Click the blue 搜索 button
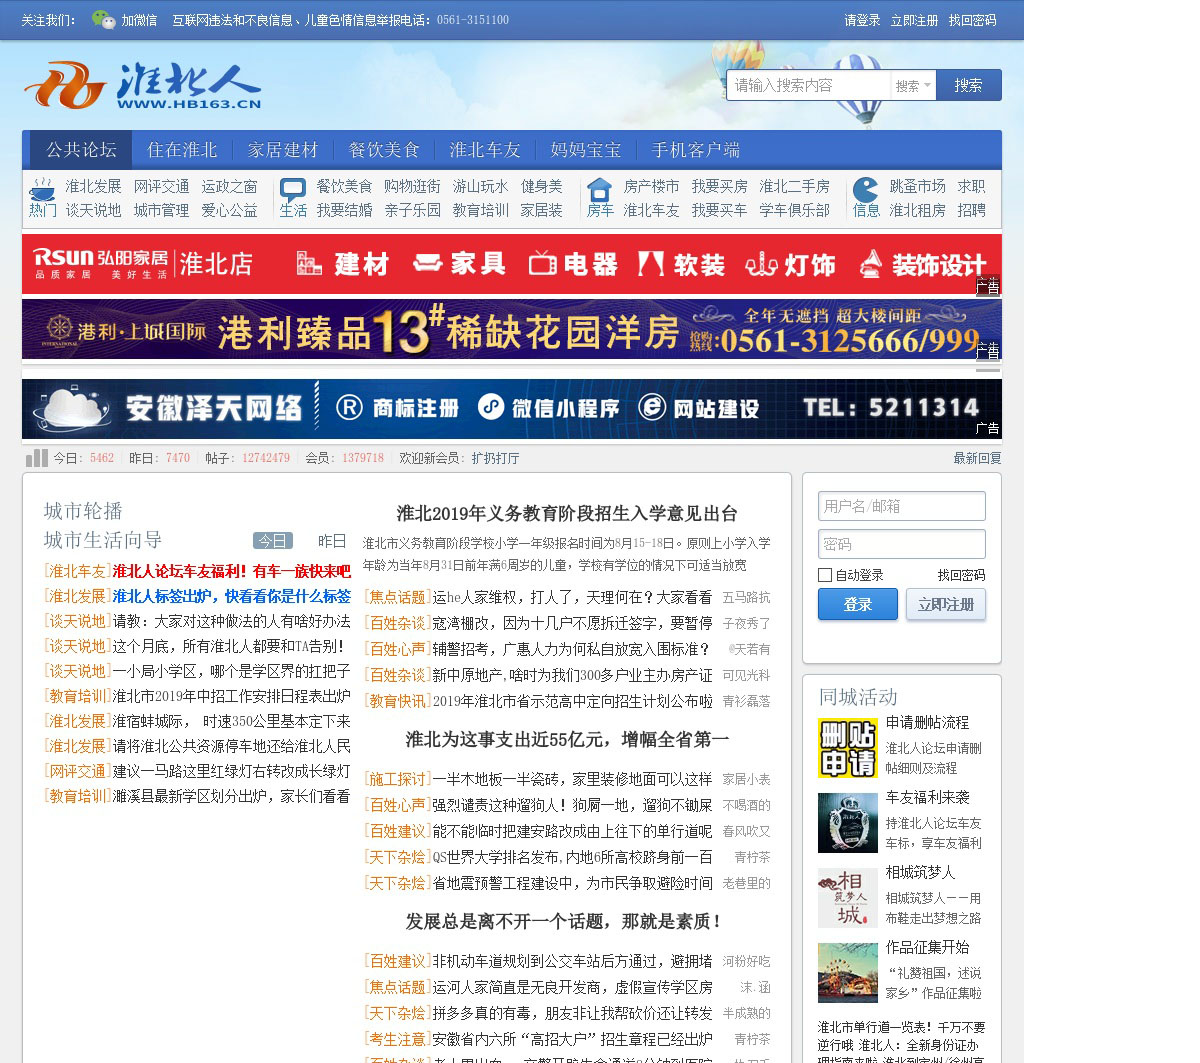Screen dimensions: 1200x1063 968,86
